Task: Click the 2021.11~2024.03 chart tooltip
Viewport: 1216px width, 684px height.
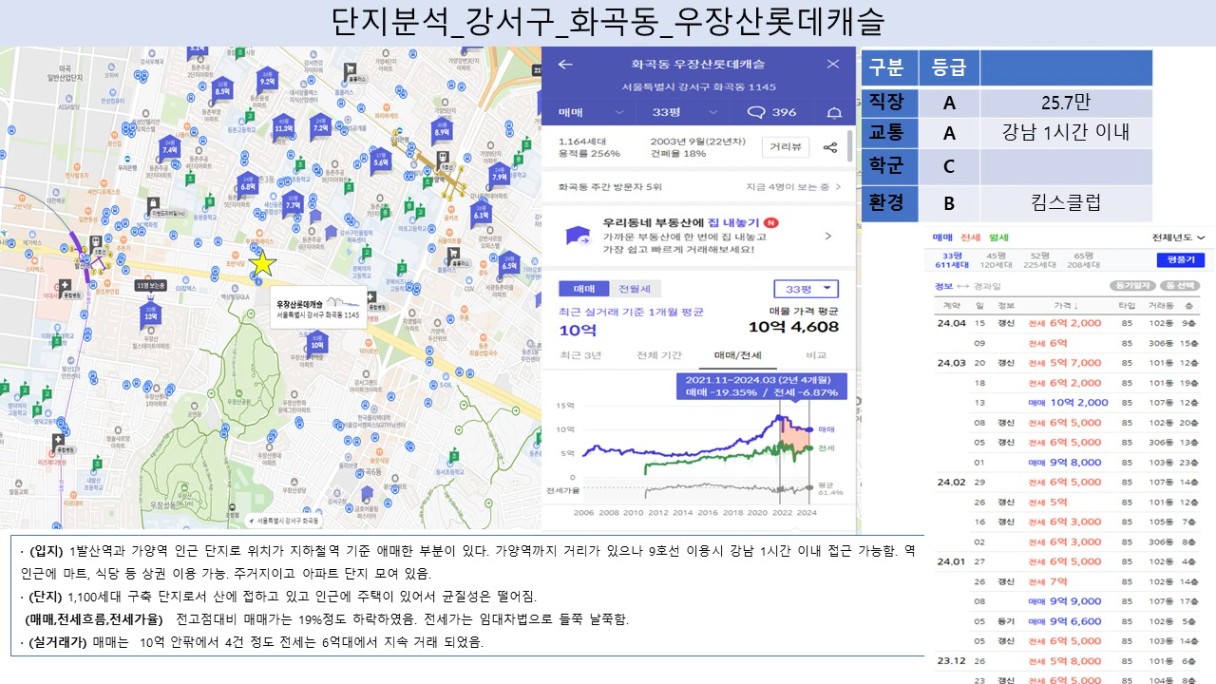Action: pos(760,386)
